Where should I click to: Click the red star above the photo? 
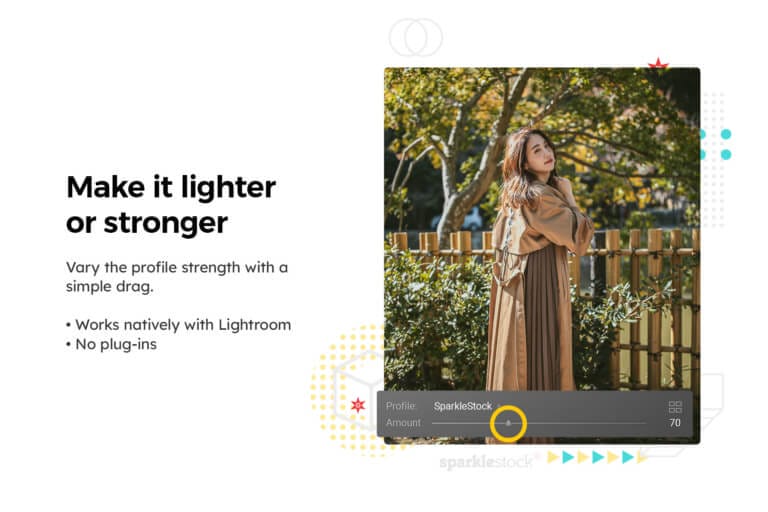click(x=658, y=63)
